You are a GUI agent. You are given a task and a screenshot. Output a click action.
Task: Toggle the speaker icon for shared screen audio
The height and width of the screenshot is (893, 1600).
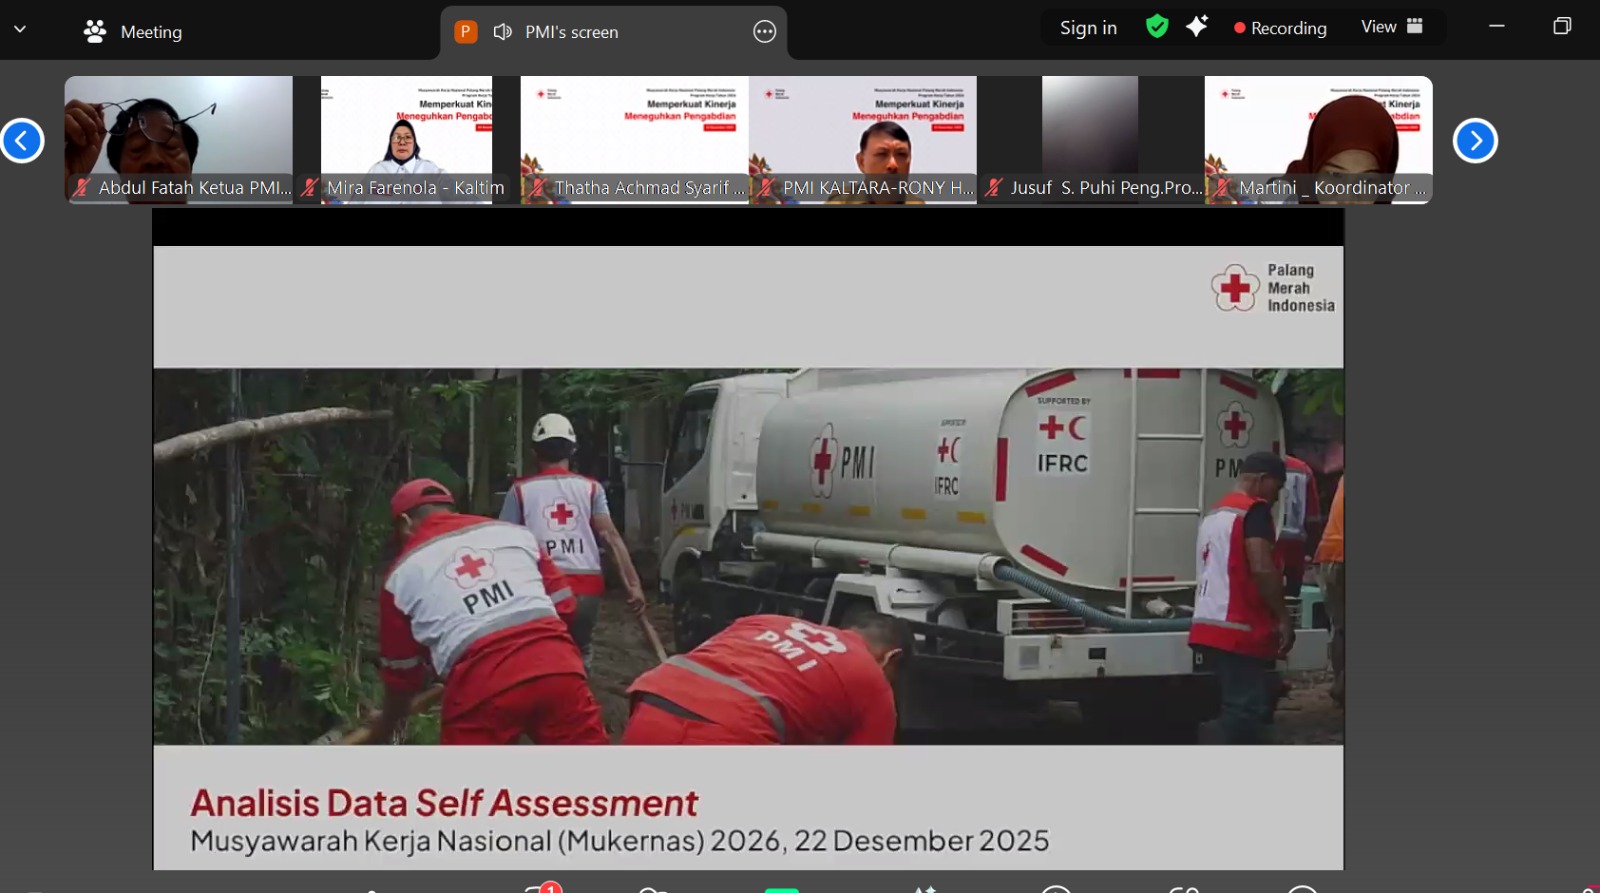pos(502,32)
